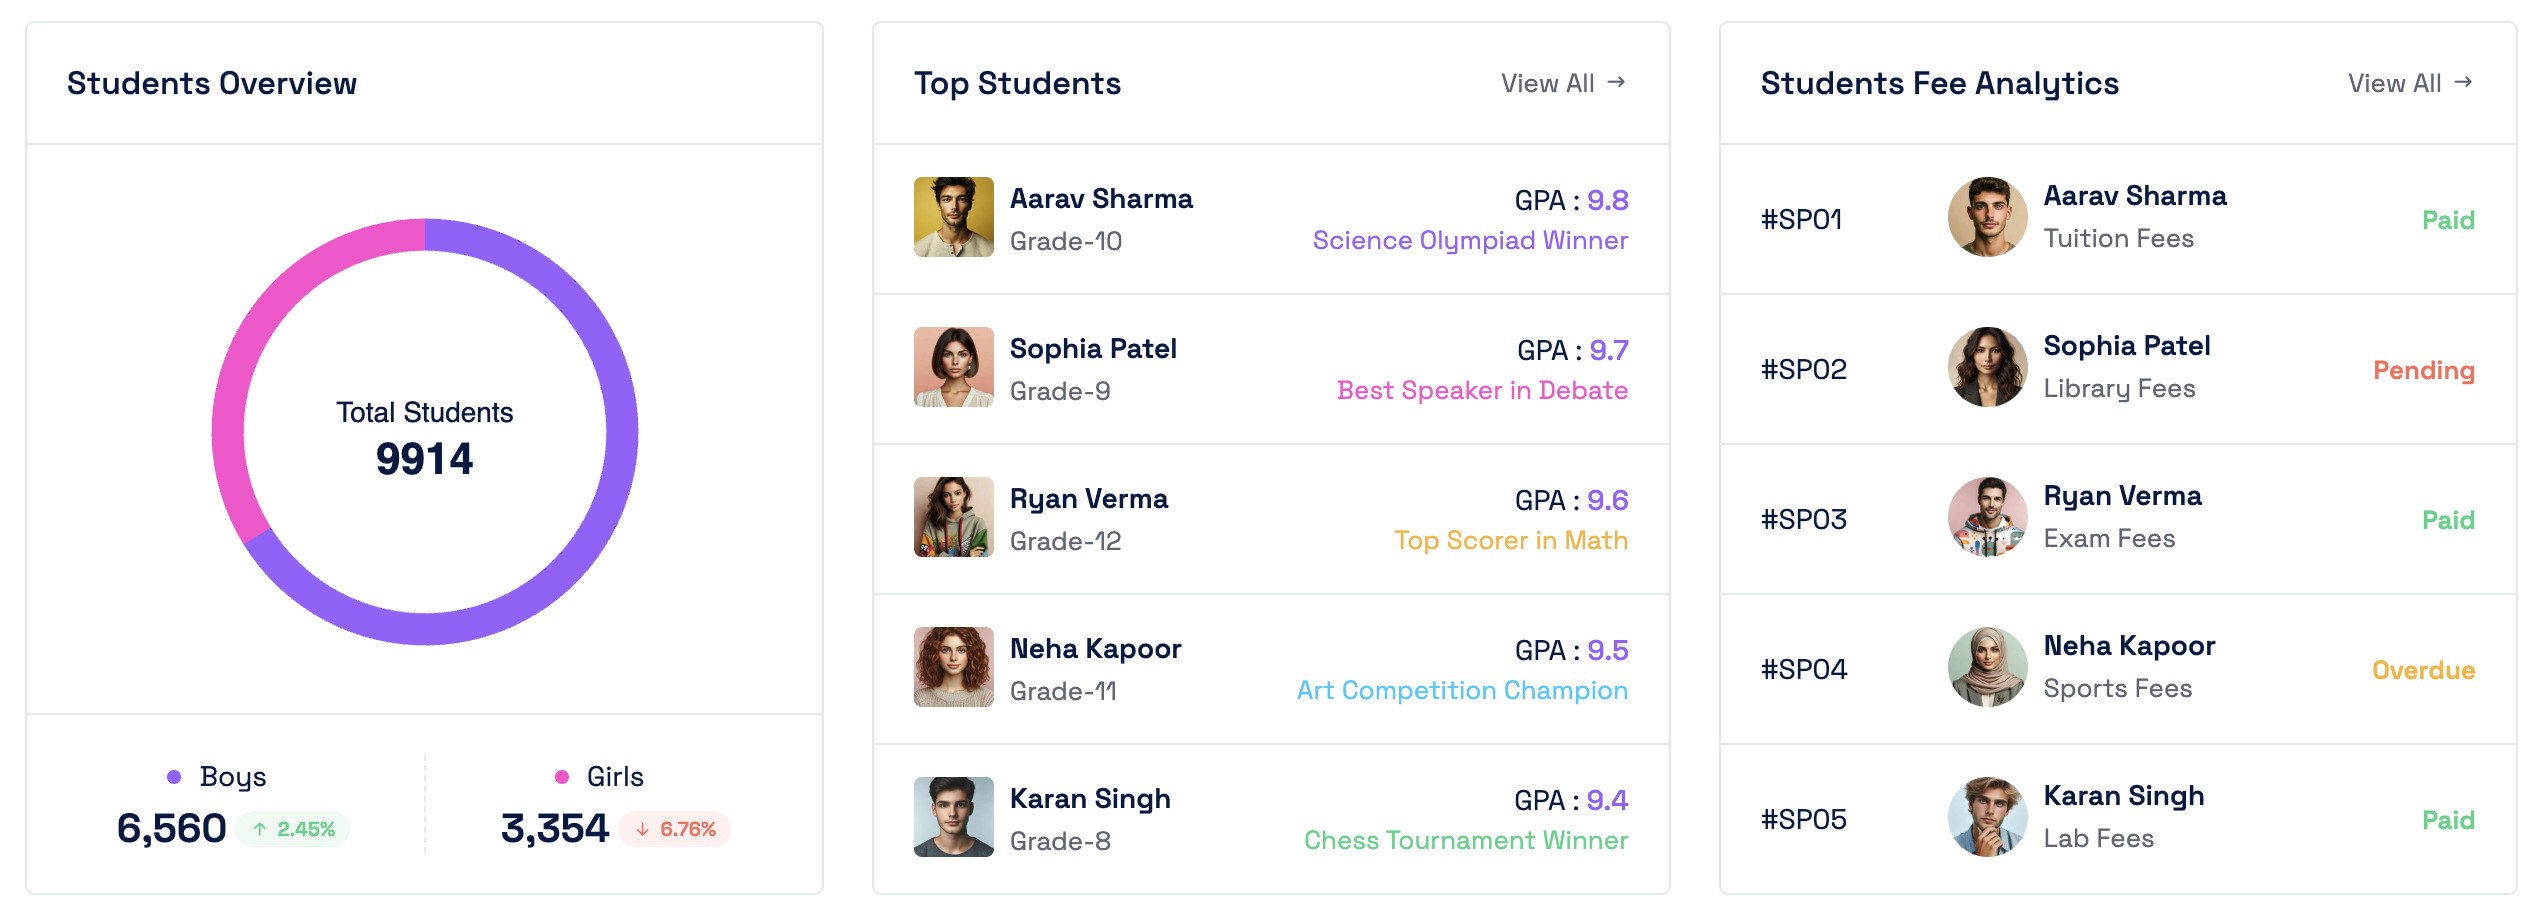Select the Overdue status for Neha Kapoor
Image resolution: width=2534 pixels, height=918 pixels.
[x=2423, y=670]
